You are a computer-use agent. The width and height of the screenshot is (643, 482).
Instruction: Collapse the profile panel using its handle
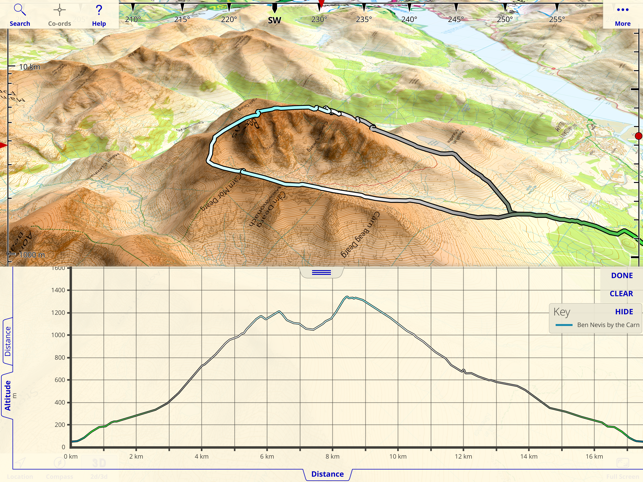(x=322, y=272)
